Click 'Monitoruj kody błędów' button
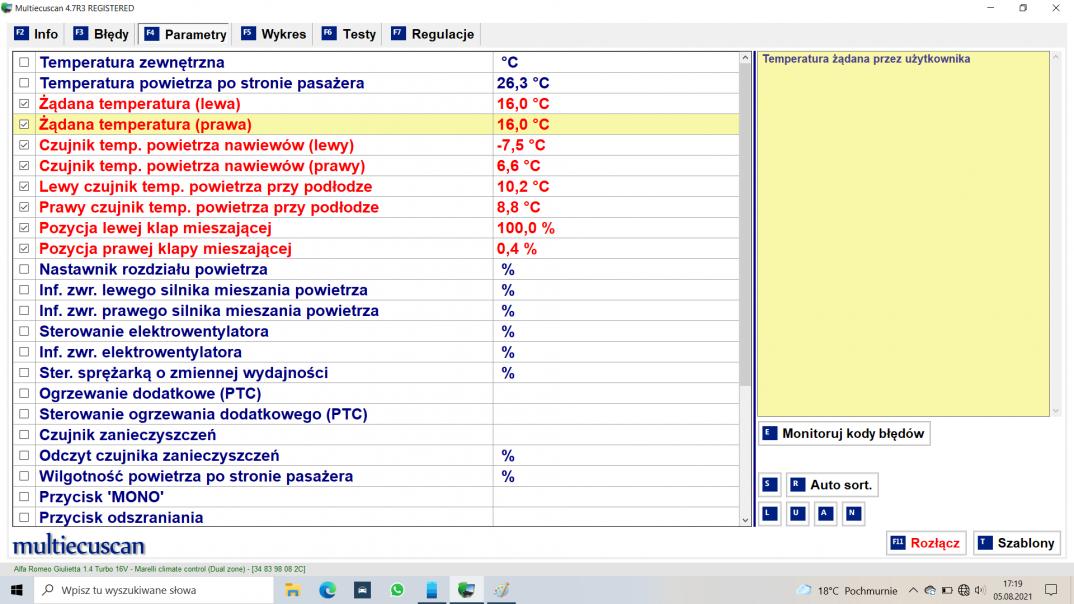This screenshot has height=604, width=1074. [x=843, y=434]
